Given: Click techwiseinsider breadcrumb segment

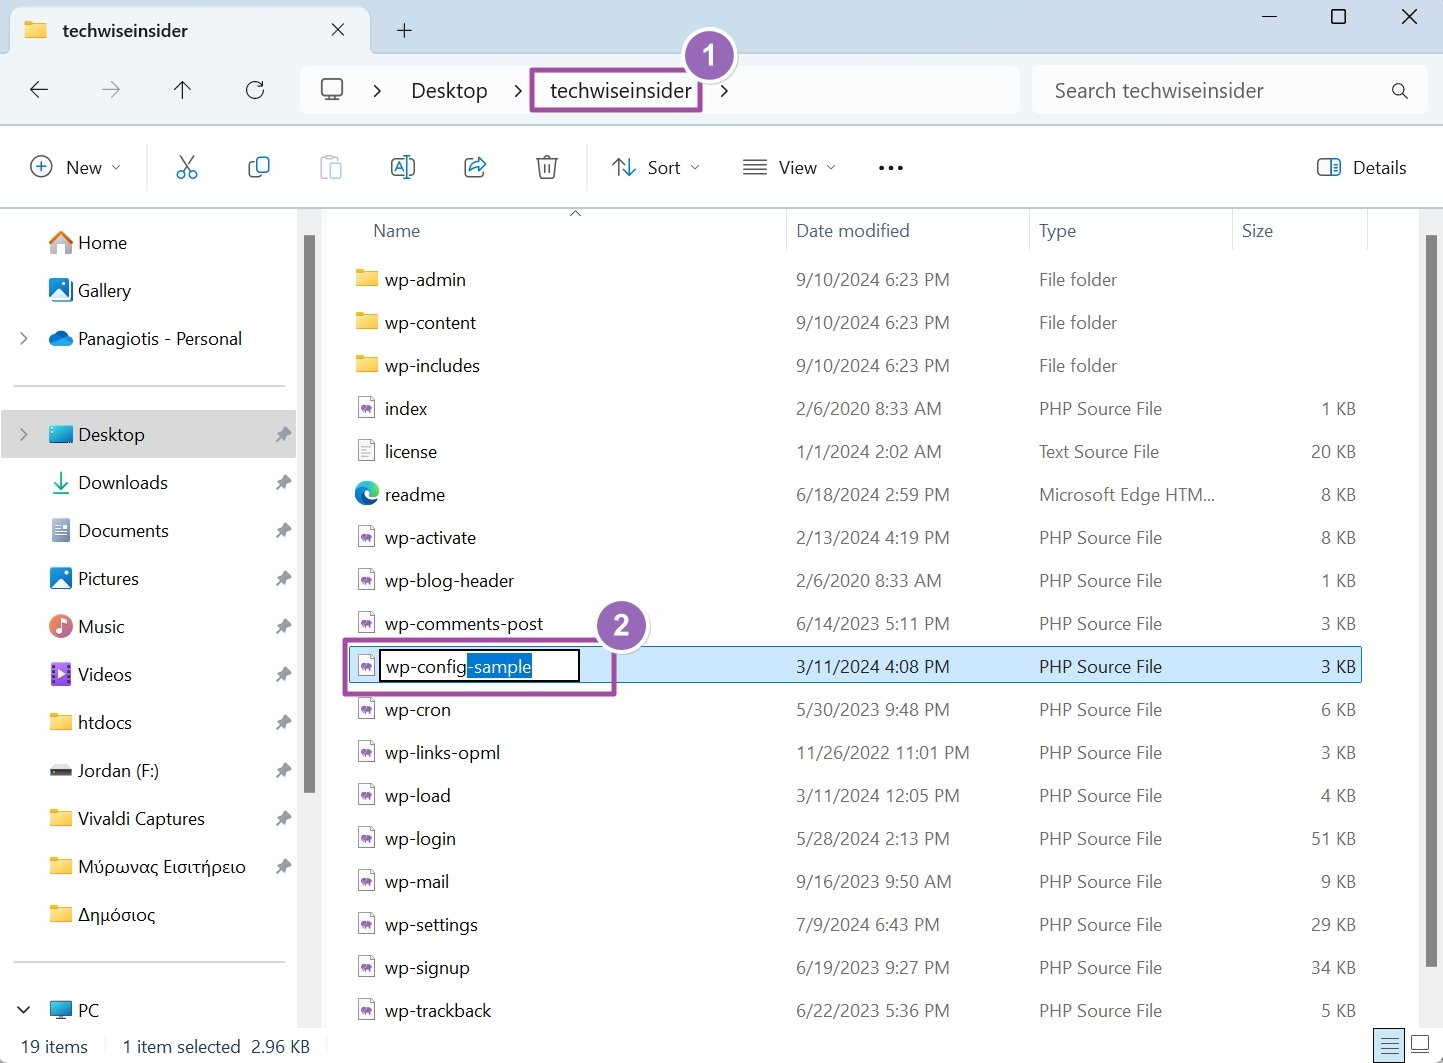Looking at the screenshot, I should 620,91.
